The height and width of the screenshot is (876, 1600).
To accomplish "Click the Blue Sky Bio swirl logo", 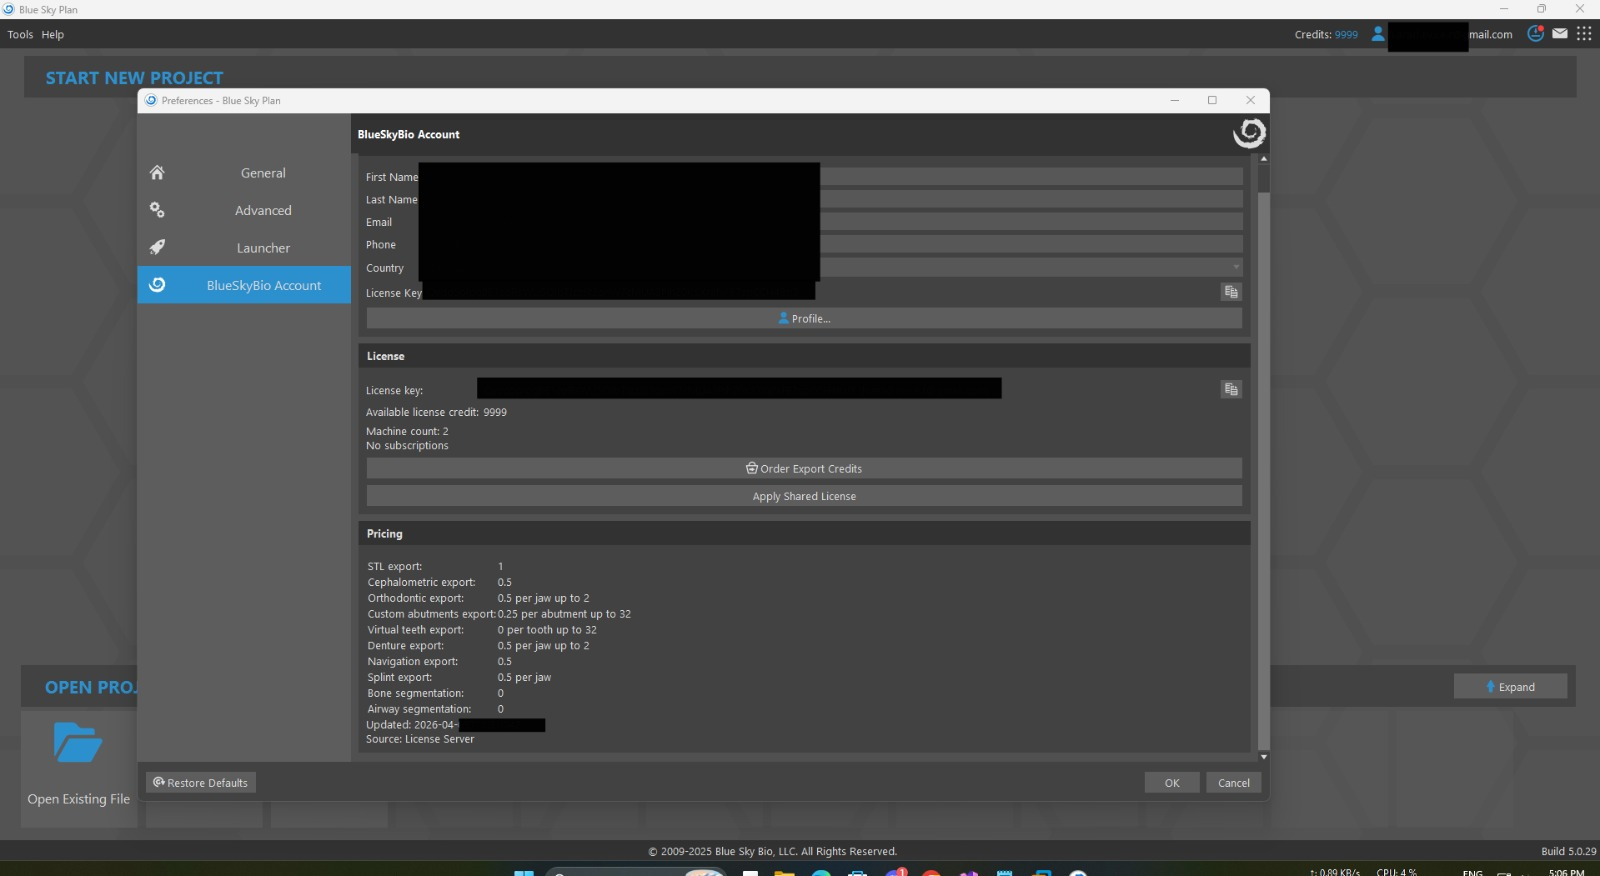I will pyautogui.click(x=1248, y=133).
